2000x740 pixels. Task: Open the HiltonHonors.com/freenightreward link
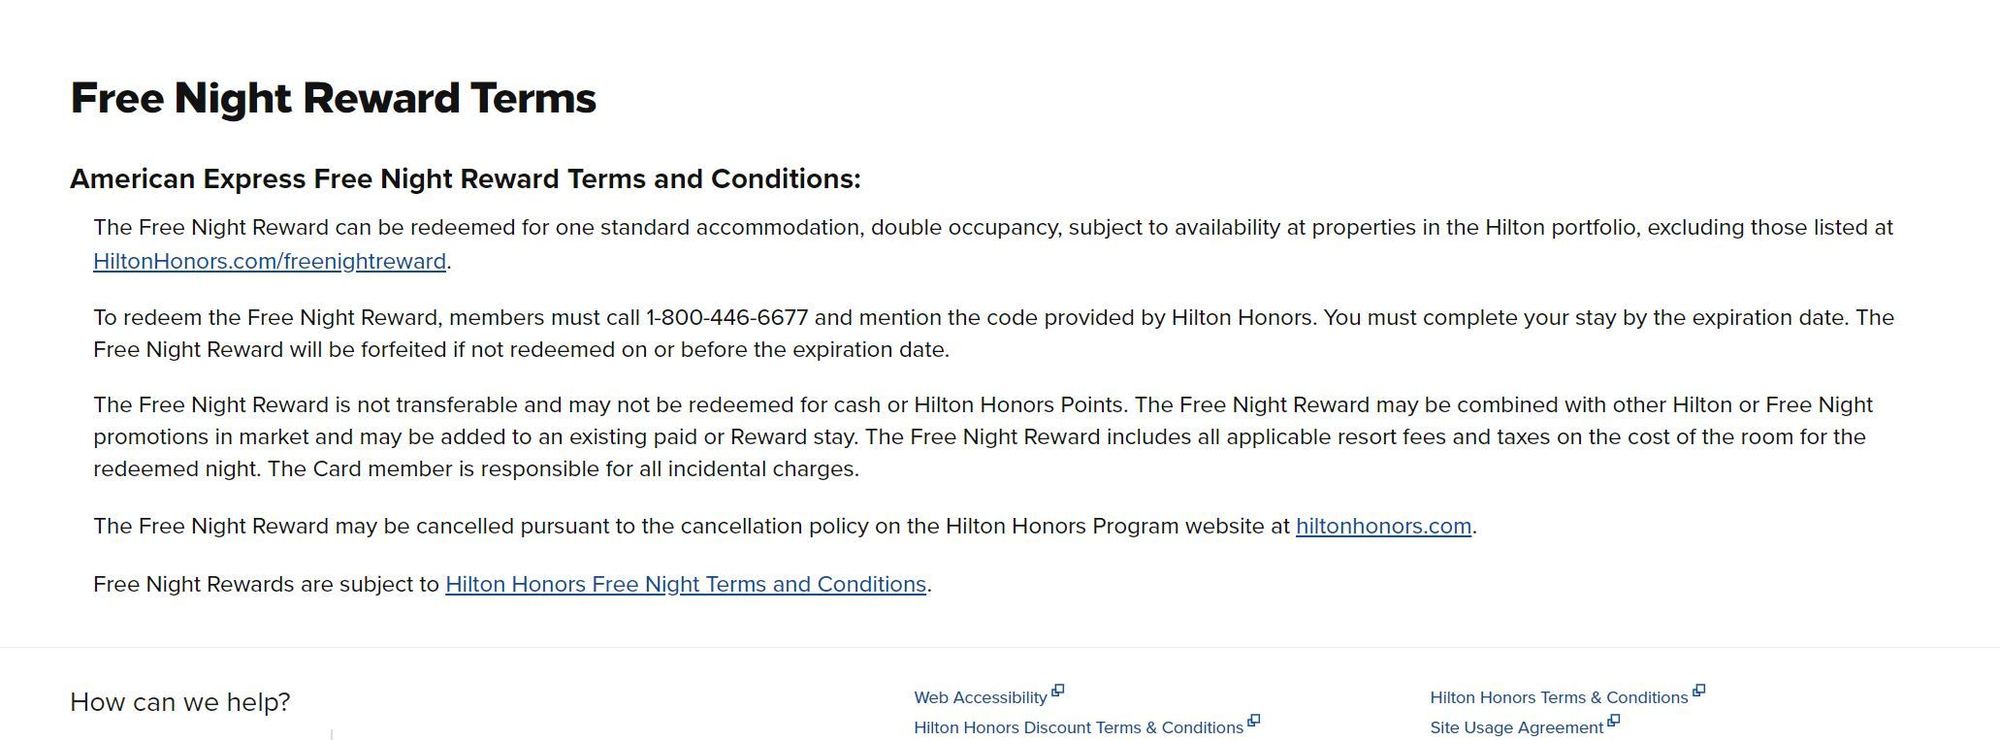pyautogui.click(x=269, y=261)
